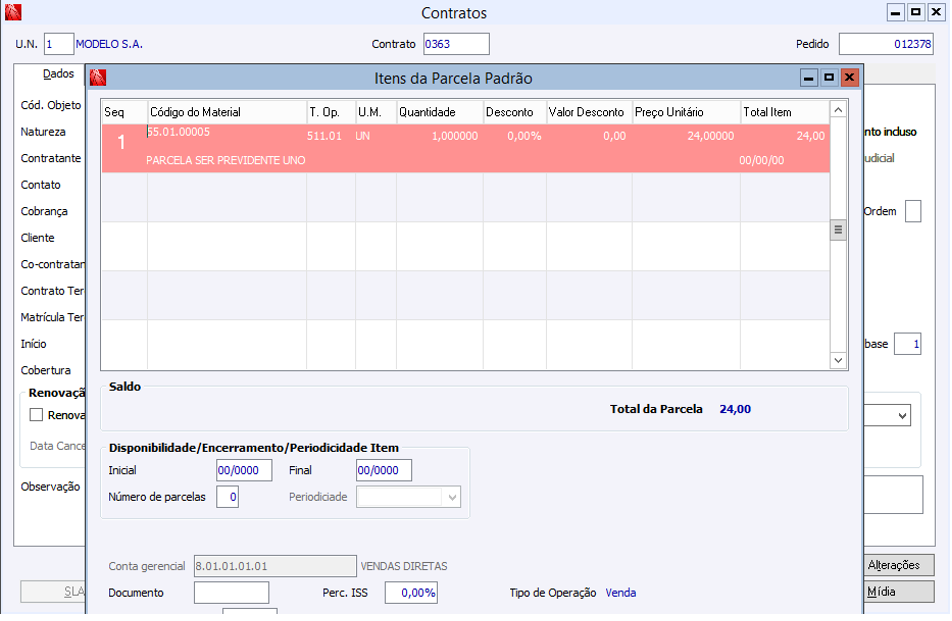Click the Final date field
The width and height of the screenshot is (952, 621).
coord(384,470)
